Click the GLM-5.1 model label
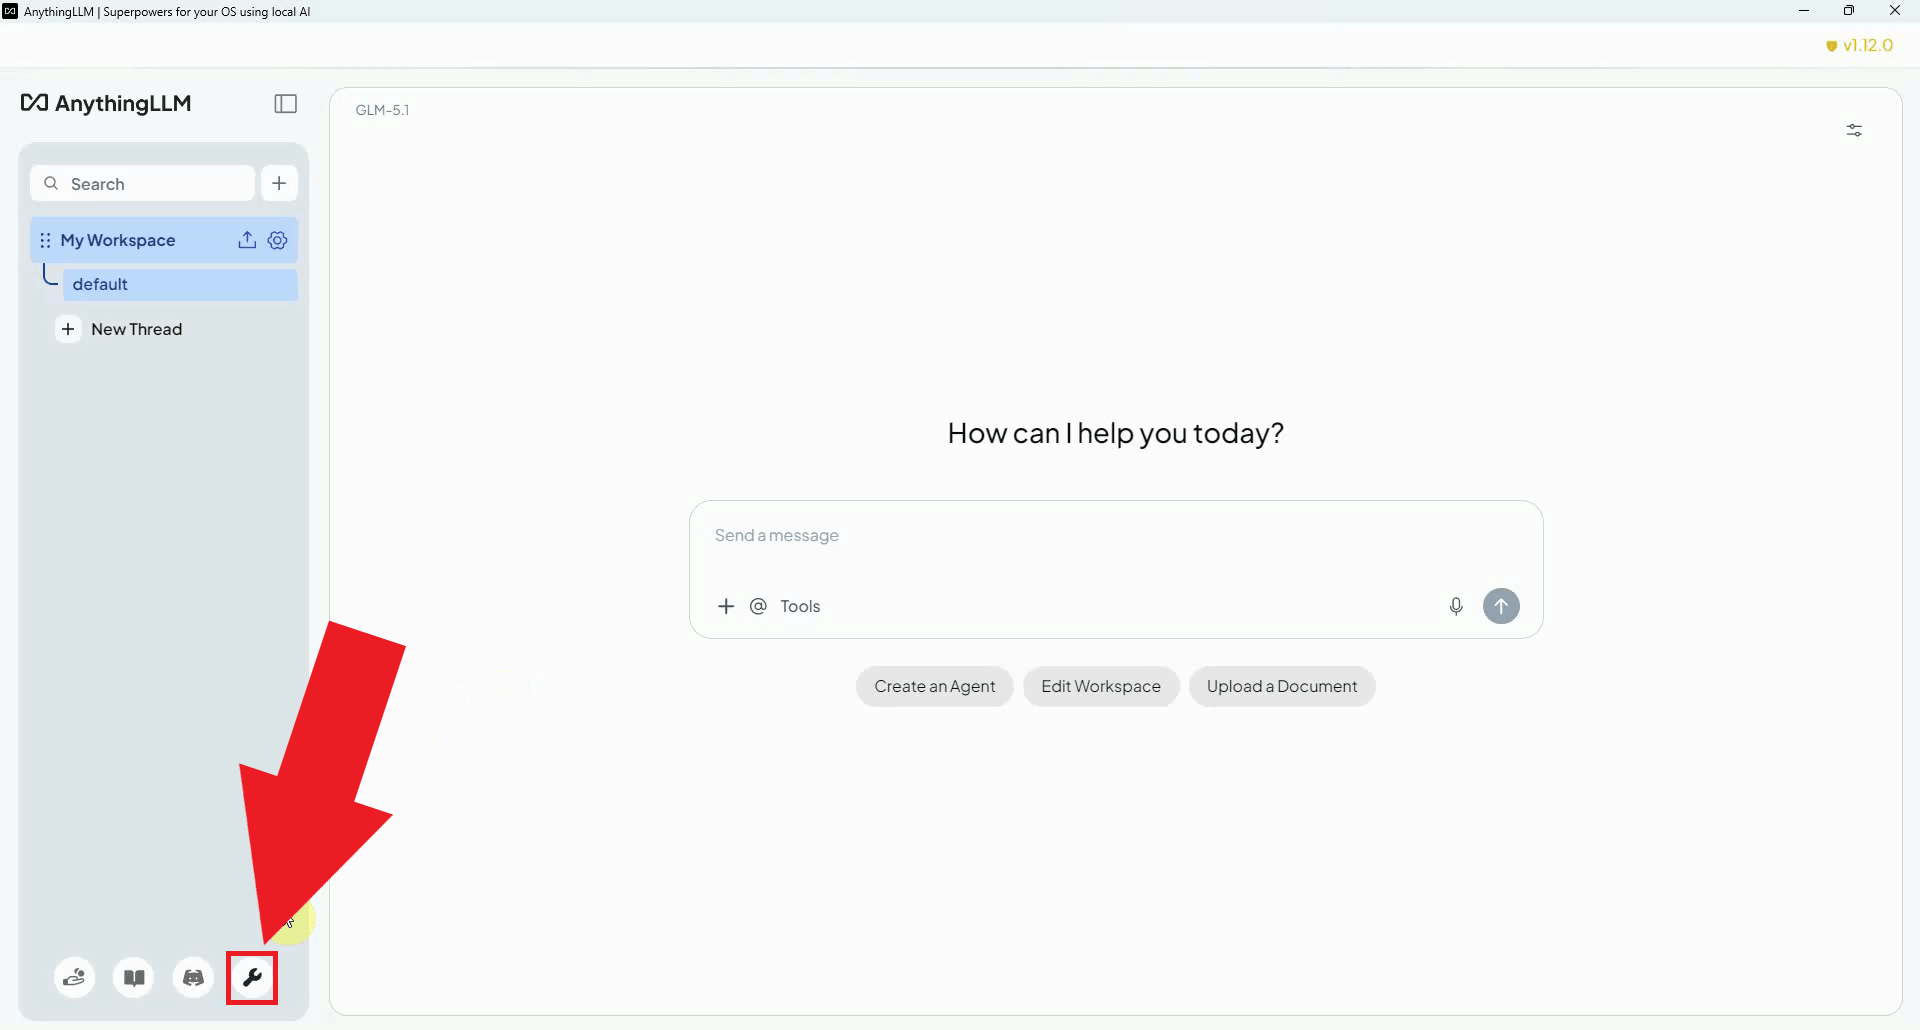1920x1030 pixels. click(382, 110)
